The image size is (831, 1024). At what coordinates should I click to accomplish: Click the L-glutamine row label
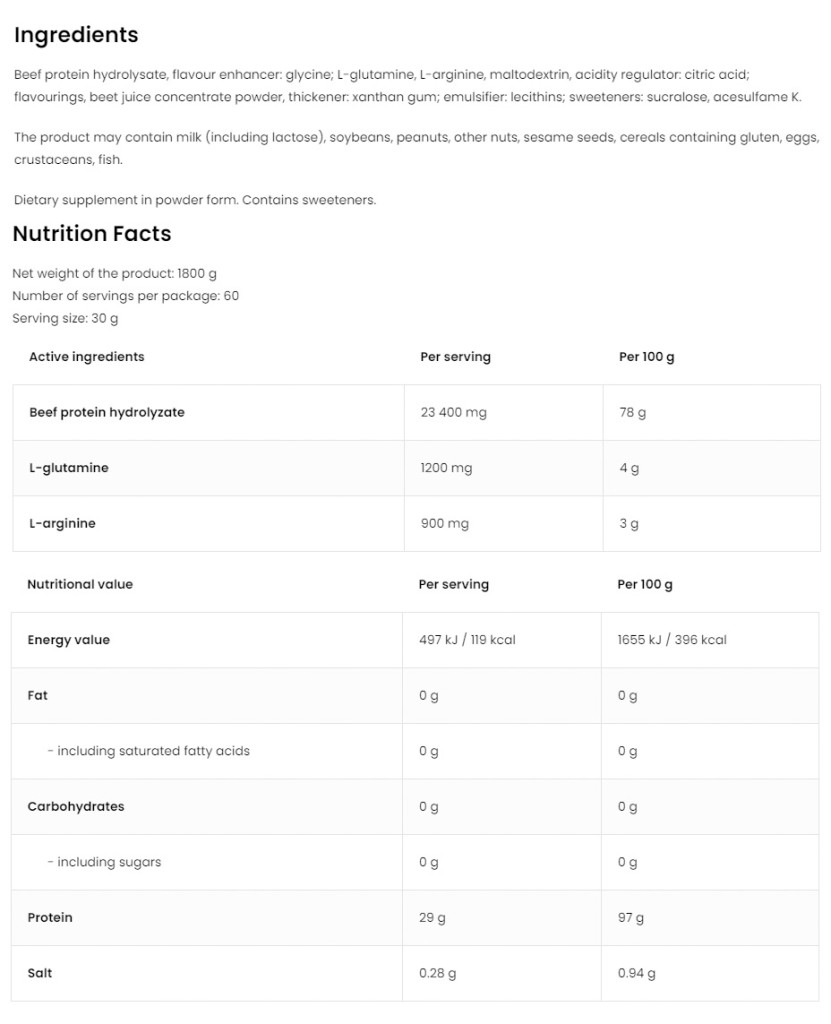[x=69, y=468]
